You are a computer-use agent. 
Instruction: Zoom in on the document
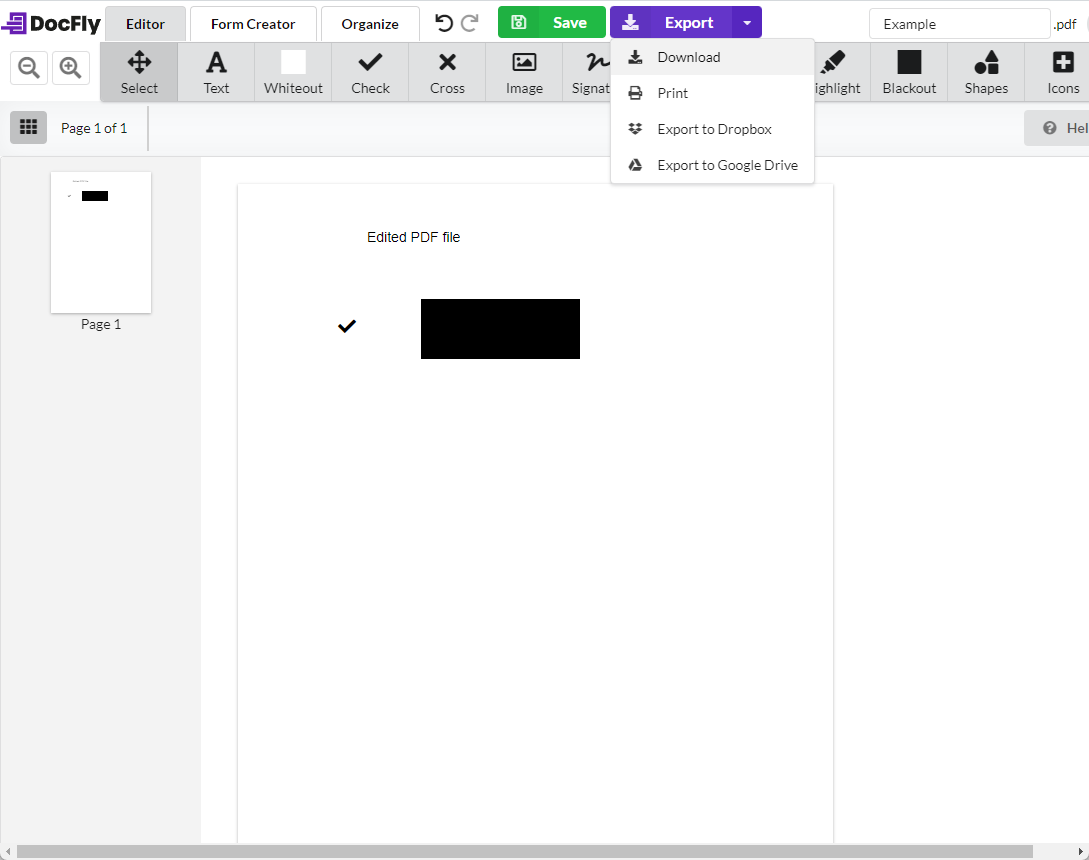pos(70,67)
